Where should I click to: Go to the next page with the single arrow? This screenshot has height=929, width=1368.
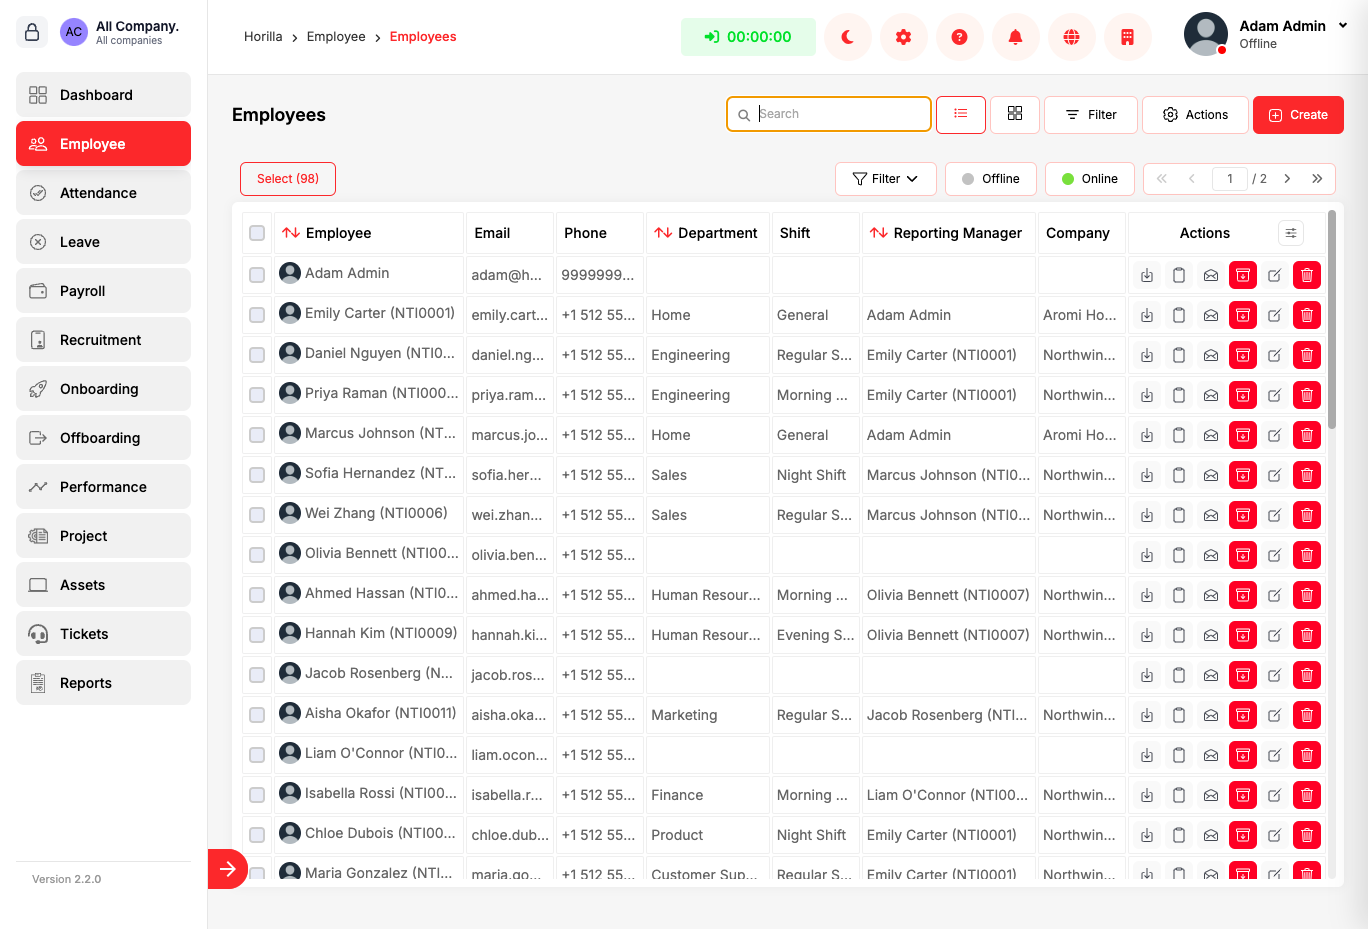1287,179
